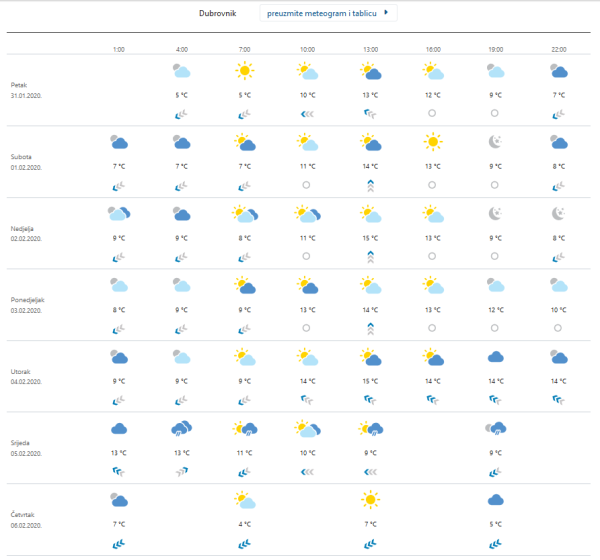Click the sun with rain icon, Srijeda 7:00
This screenshot has width=600, height=560.
244,428
